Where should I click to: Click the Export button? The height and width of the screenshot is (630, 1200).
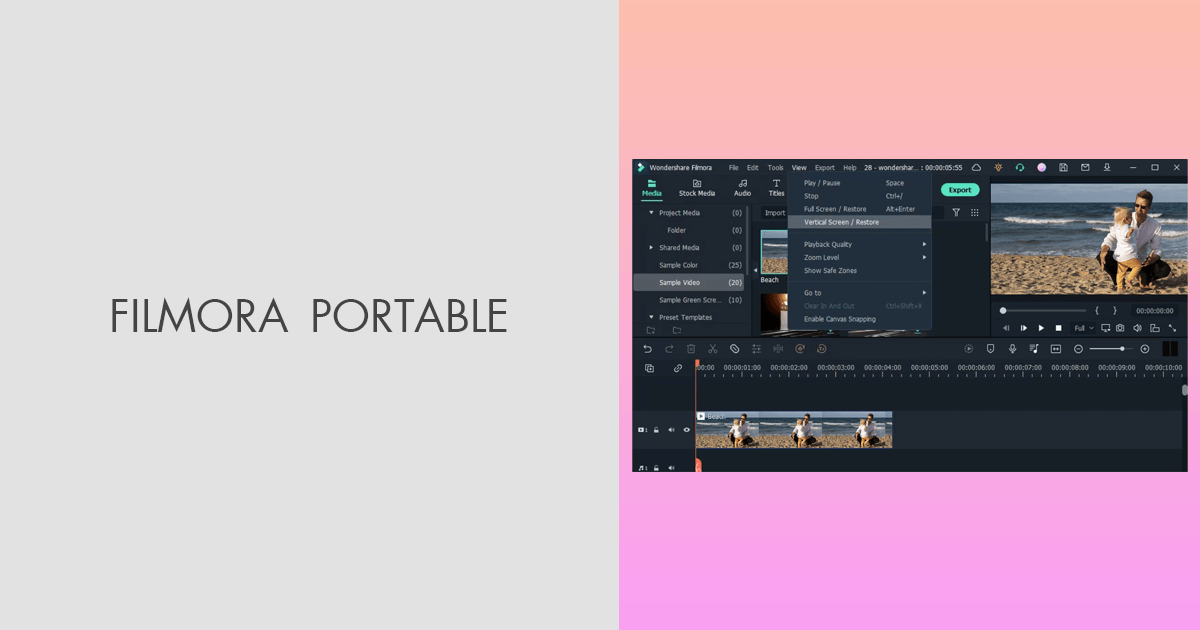pyautogui.click(x=960, y=190)
